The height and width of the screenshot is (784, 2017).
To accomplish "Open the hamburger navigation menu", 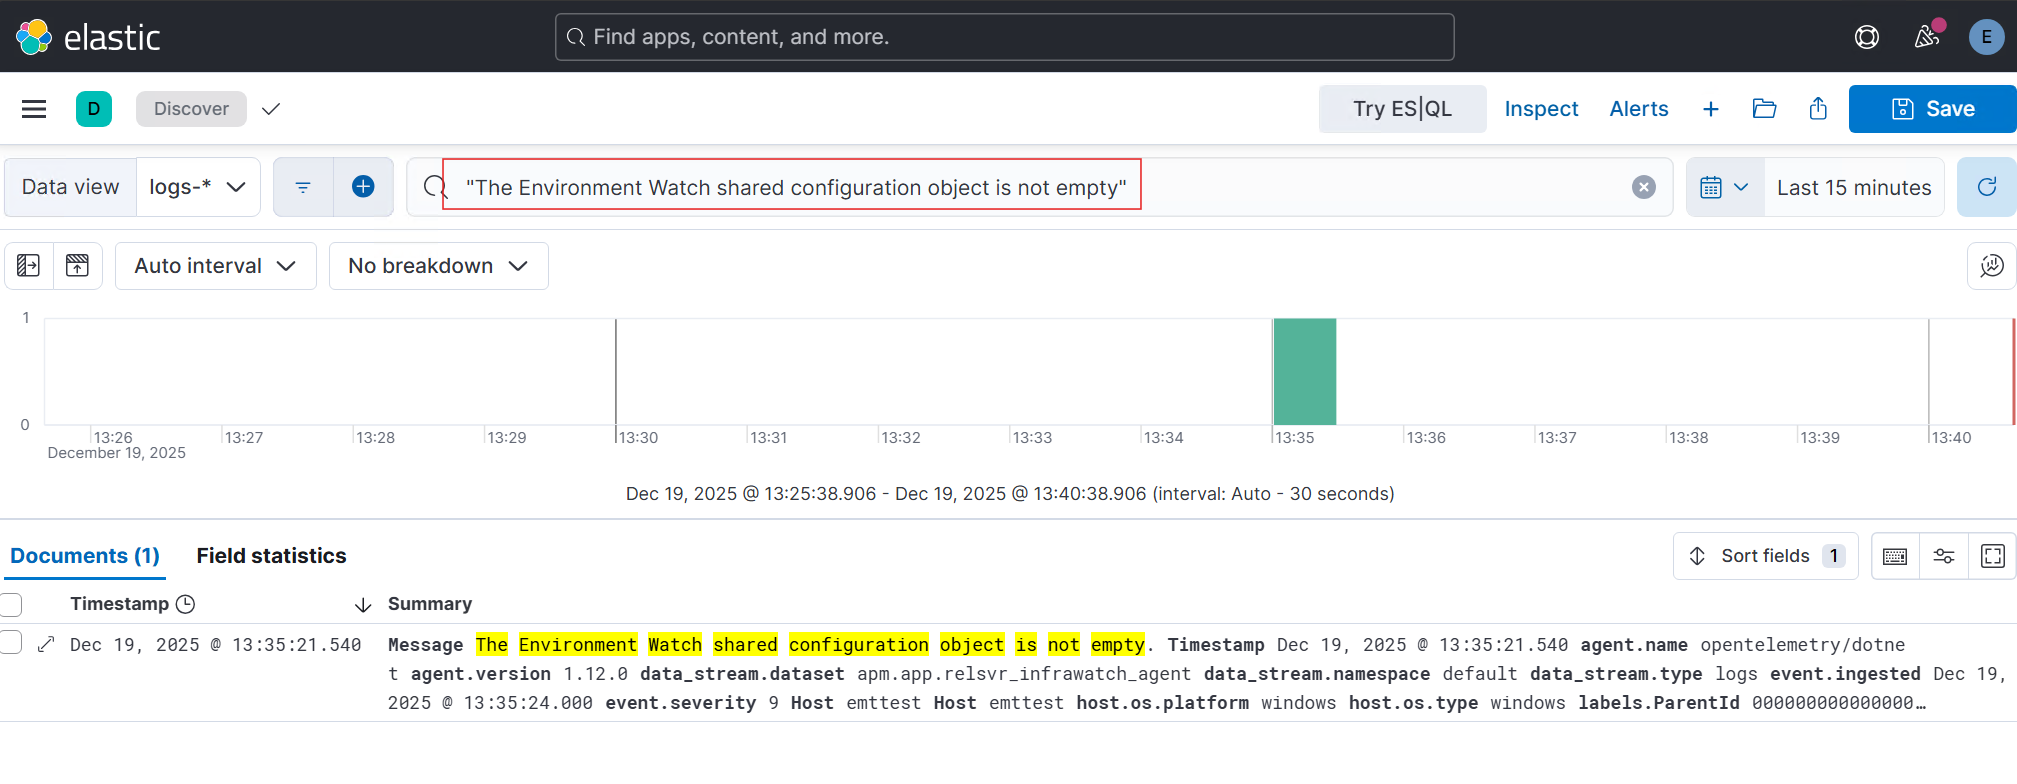I will [34, 109].
